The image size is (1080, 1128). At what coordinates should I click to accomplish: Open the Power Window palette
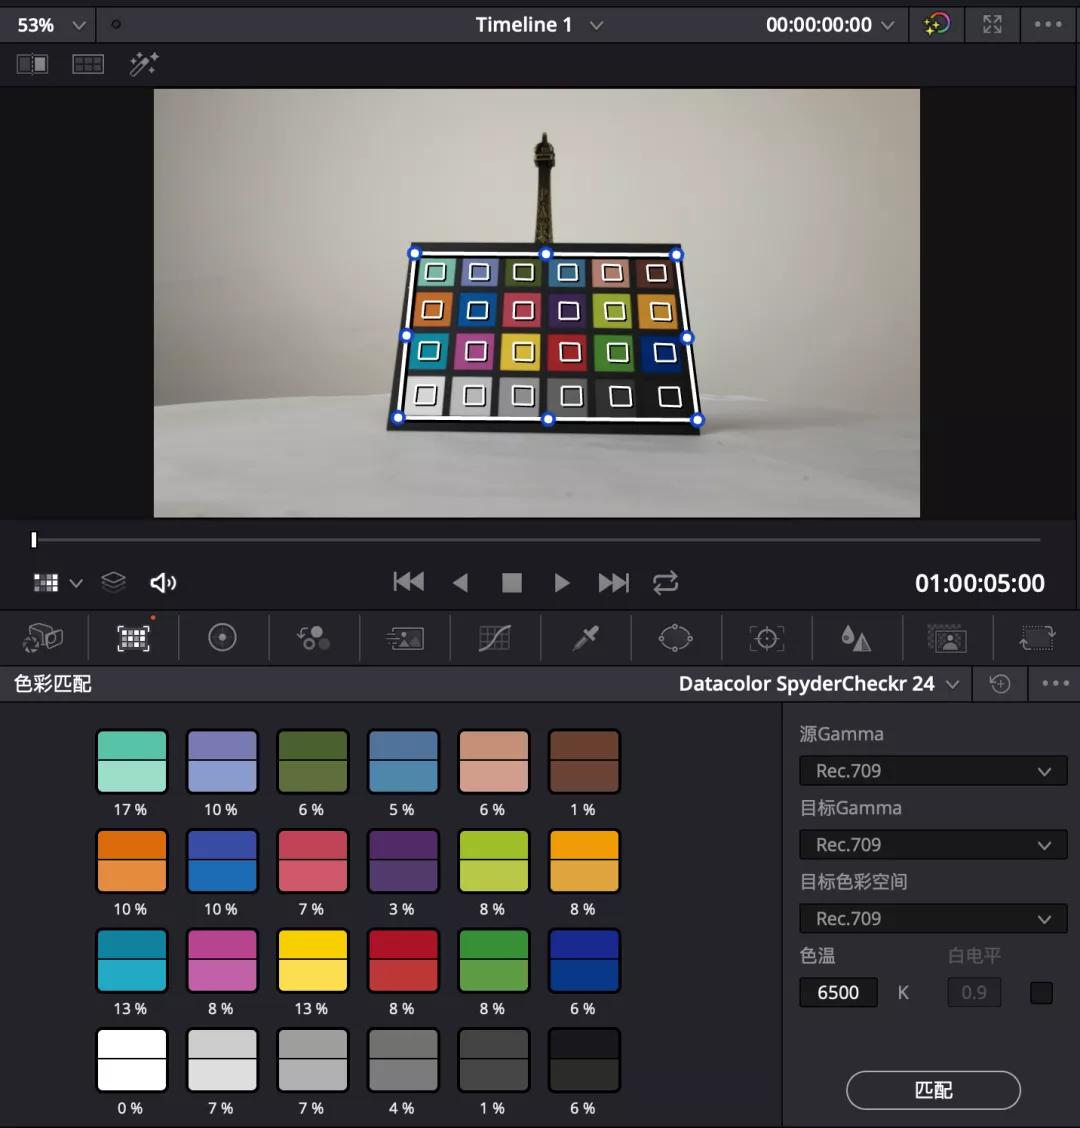(675, 638)
